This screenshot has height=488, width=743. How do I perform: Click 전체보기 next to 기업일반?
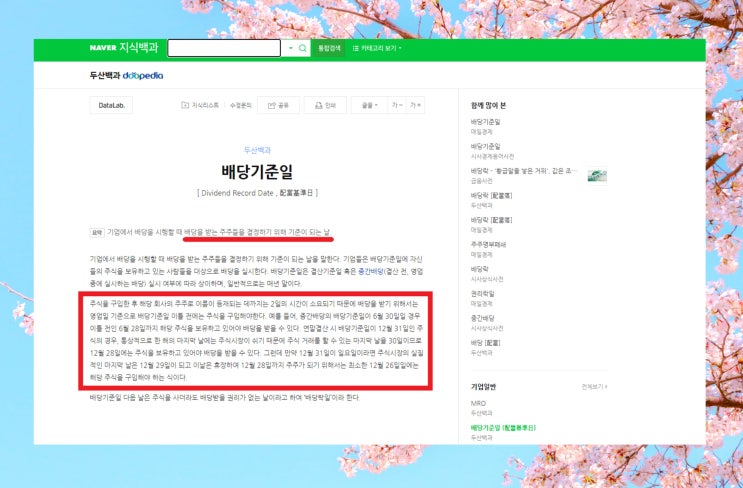[x=594, y=387]
